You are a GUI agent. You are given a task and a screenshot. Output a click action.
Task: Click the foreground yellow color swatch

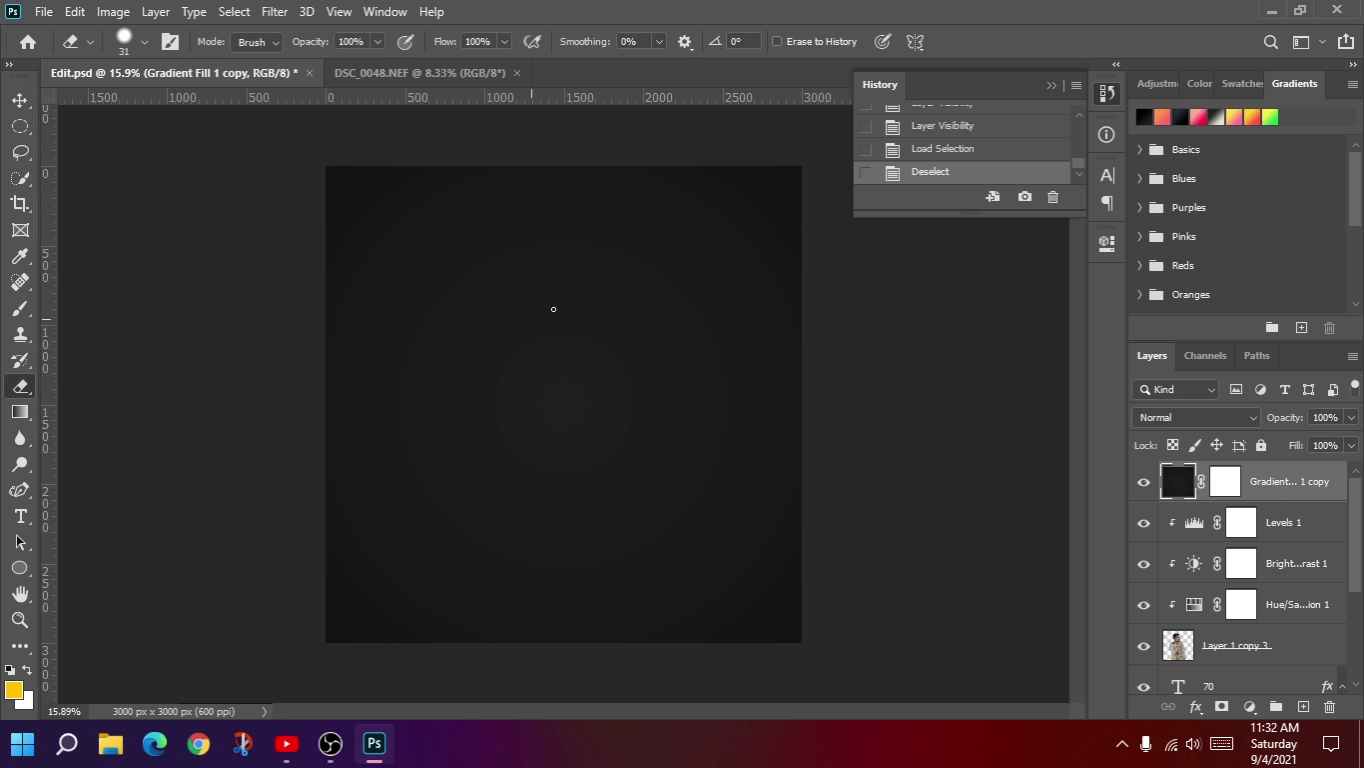pos(13,690)
